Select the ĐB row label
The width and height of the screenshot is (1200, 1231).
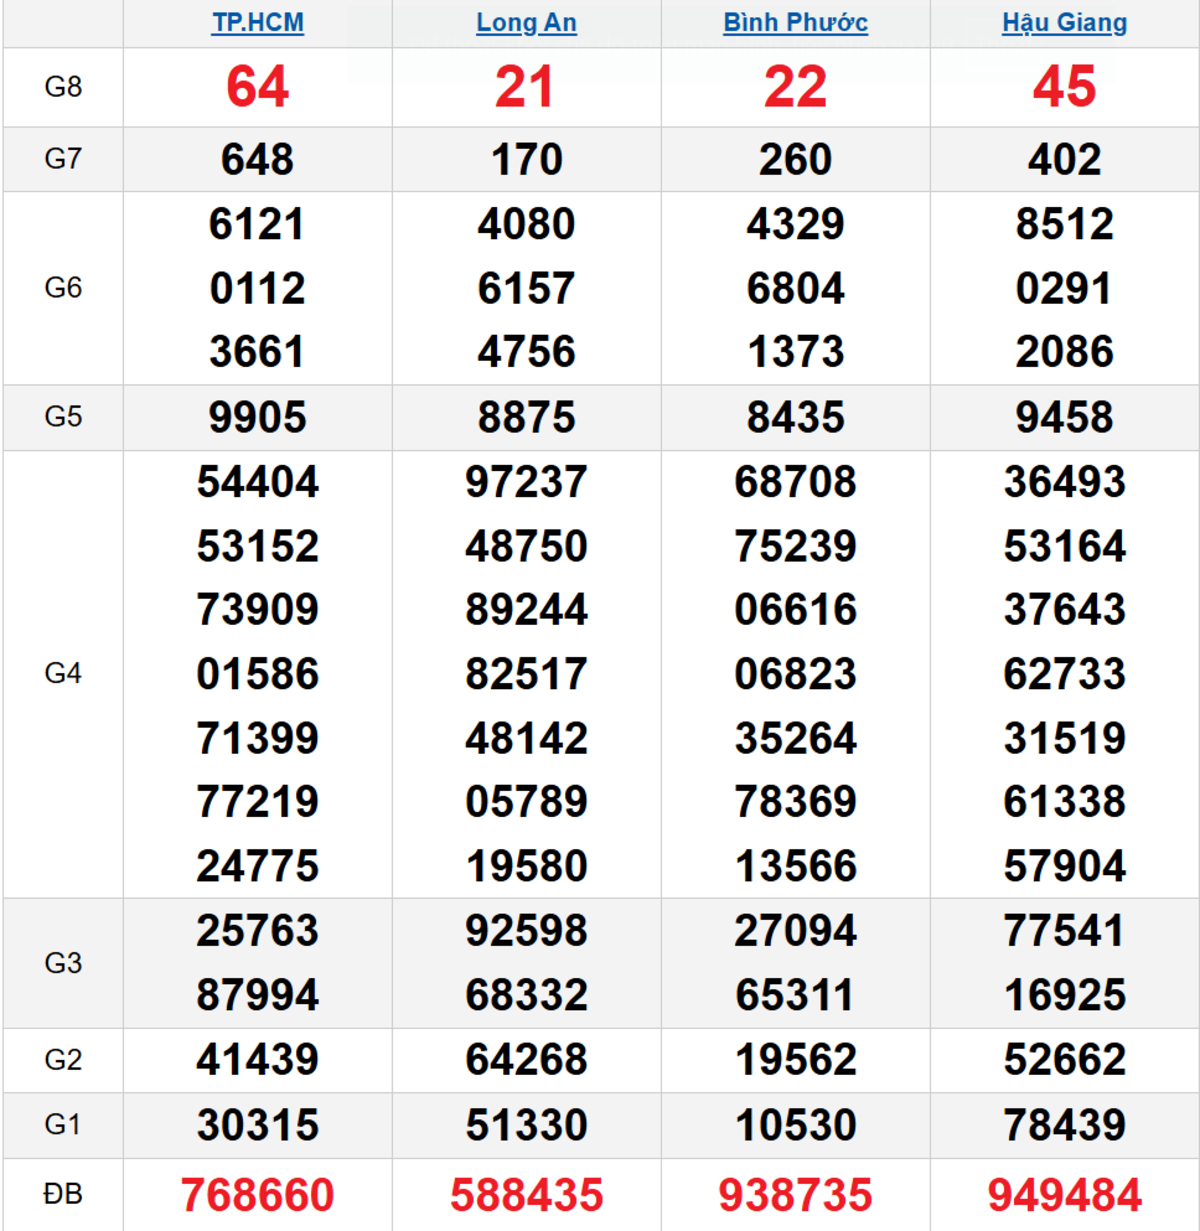click(x=63, y=1194)
